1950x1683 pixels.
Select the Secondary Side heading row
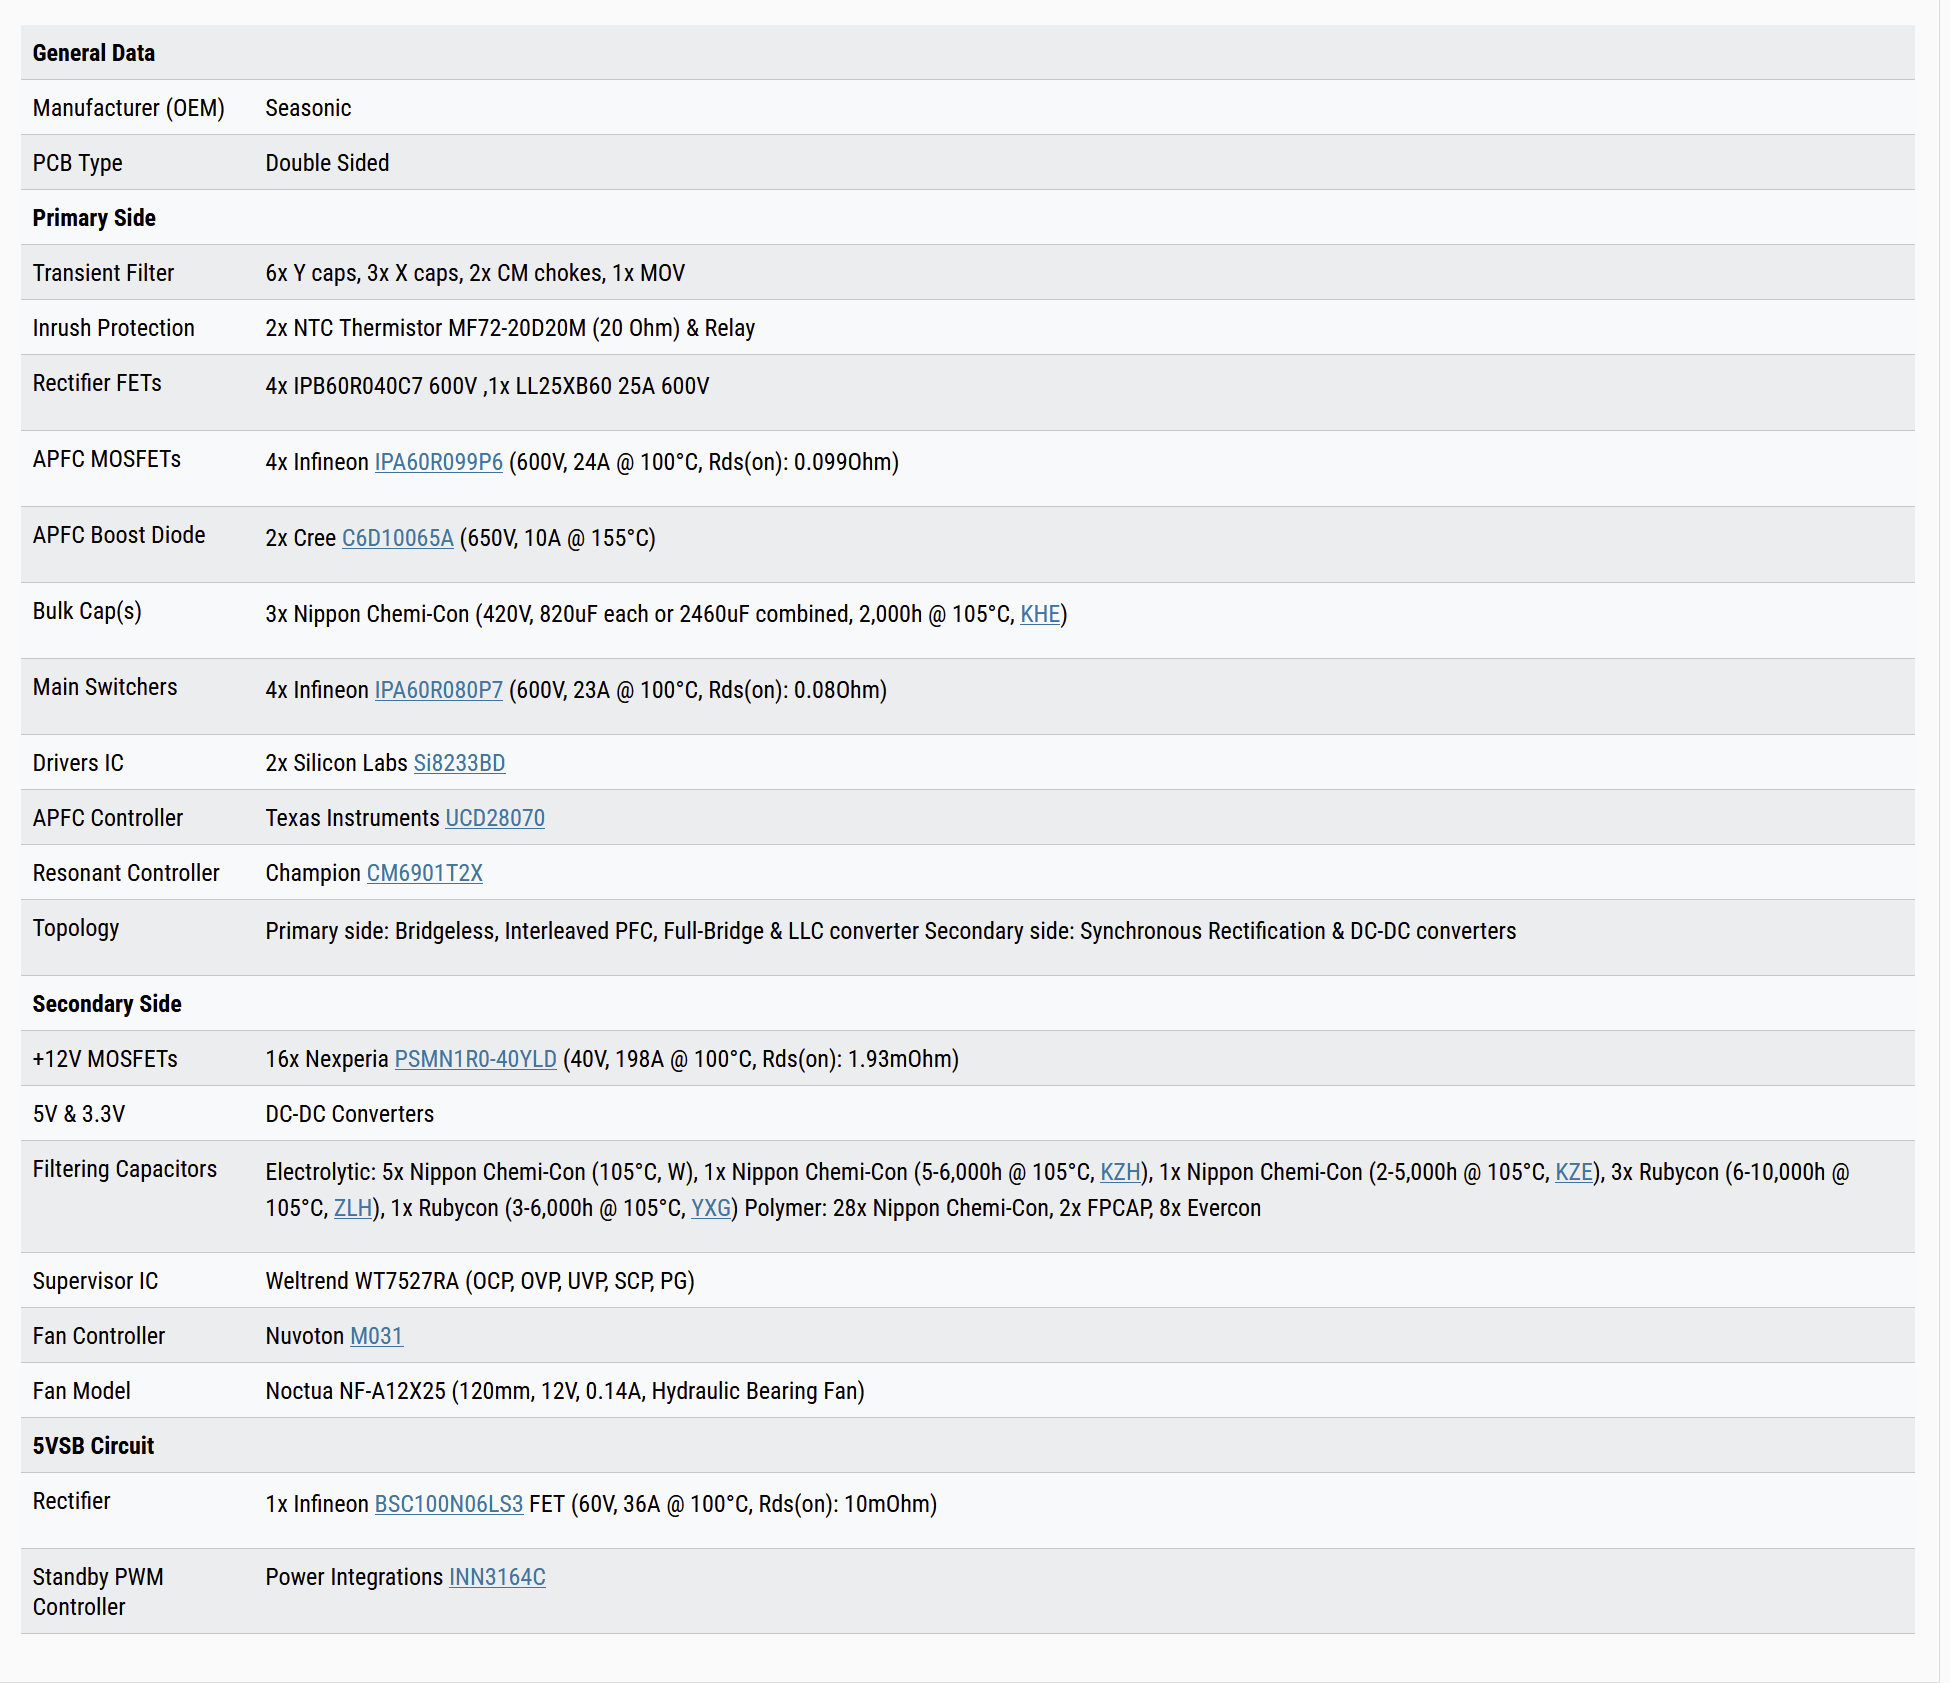coord(107,1004)
